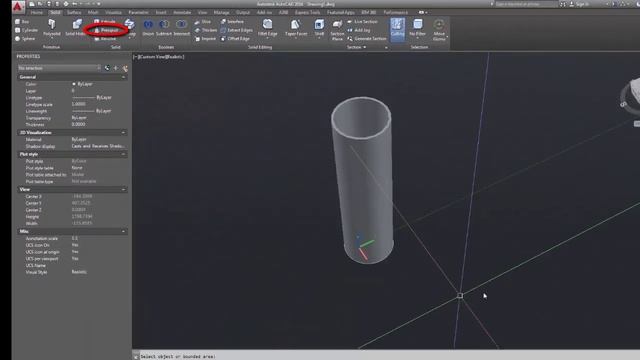The image size is (640, 360).
Task: Open the Visualize ribbon tab
Action: [x=113, y=13]
